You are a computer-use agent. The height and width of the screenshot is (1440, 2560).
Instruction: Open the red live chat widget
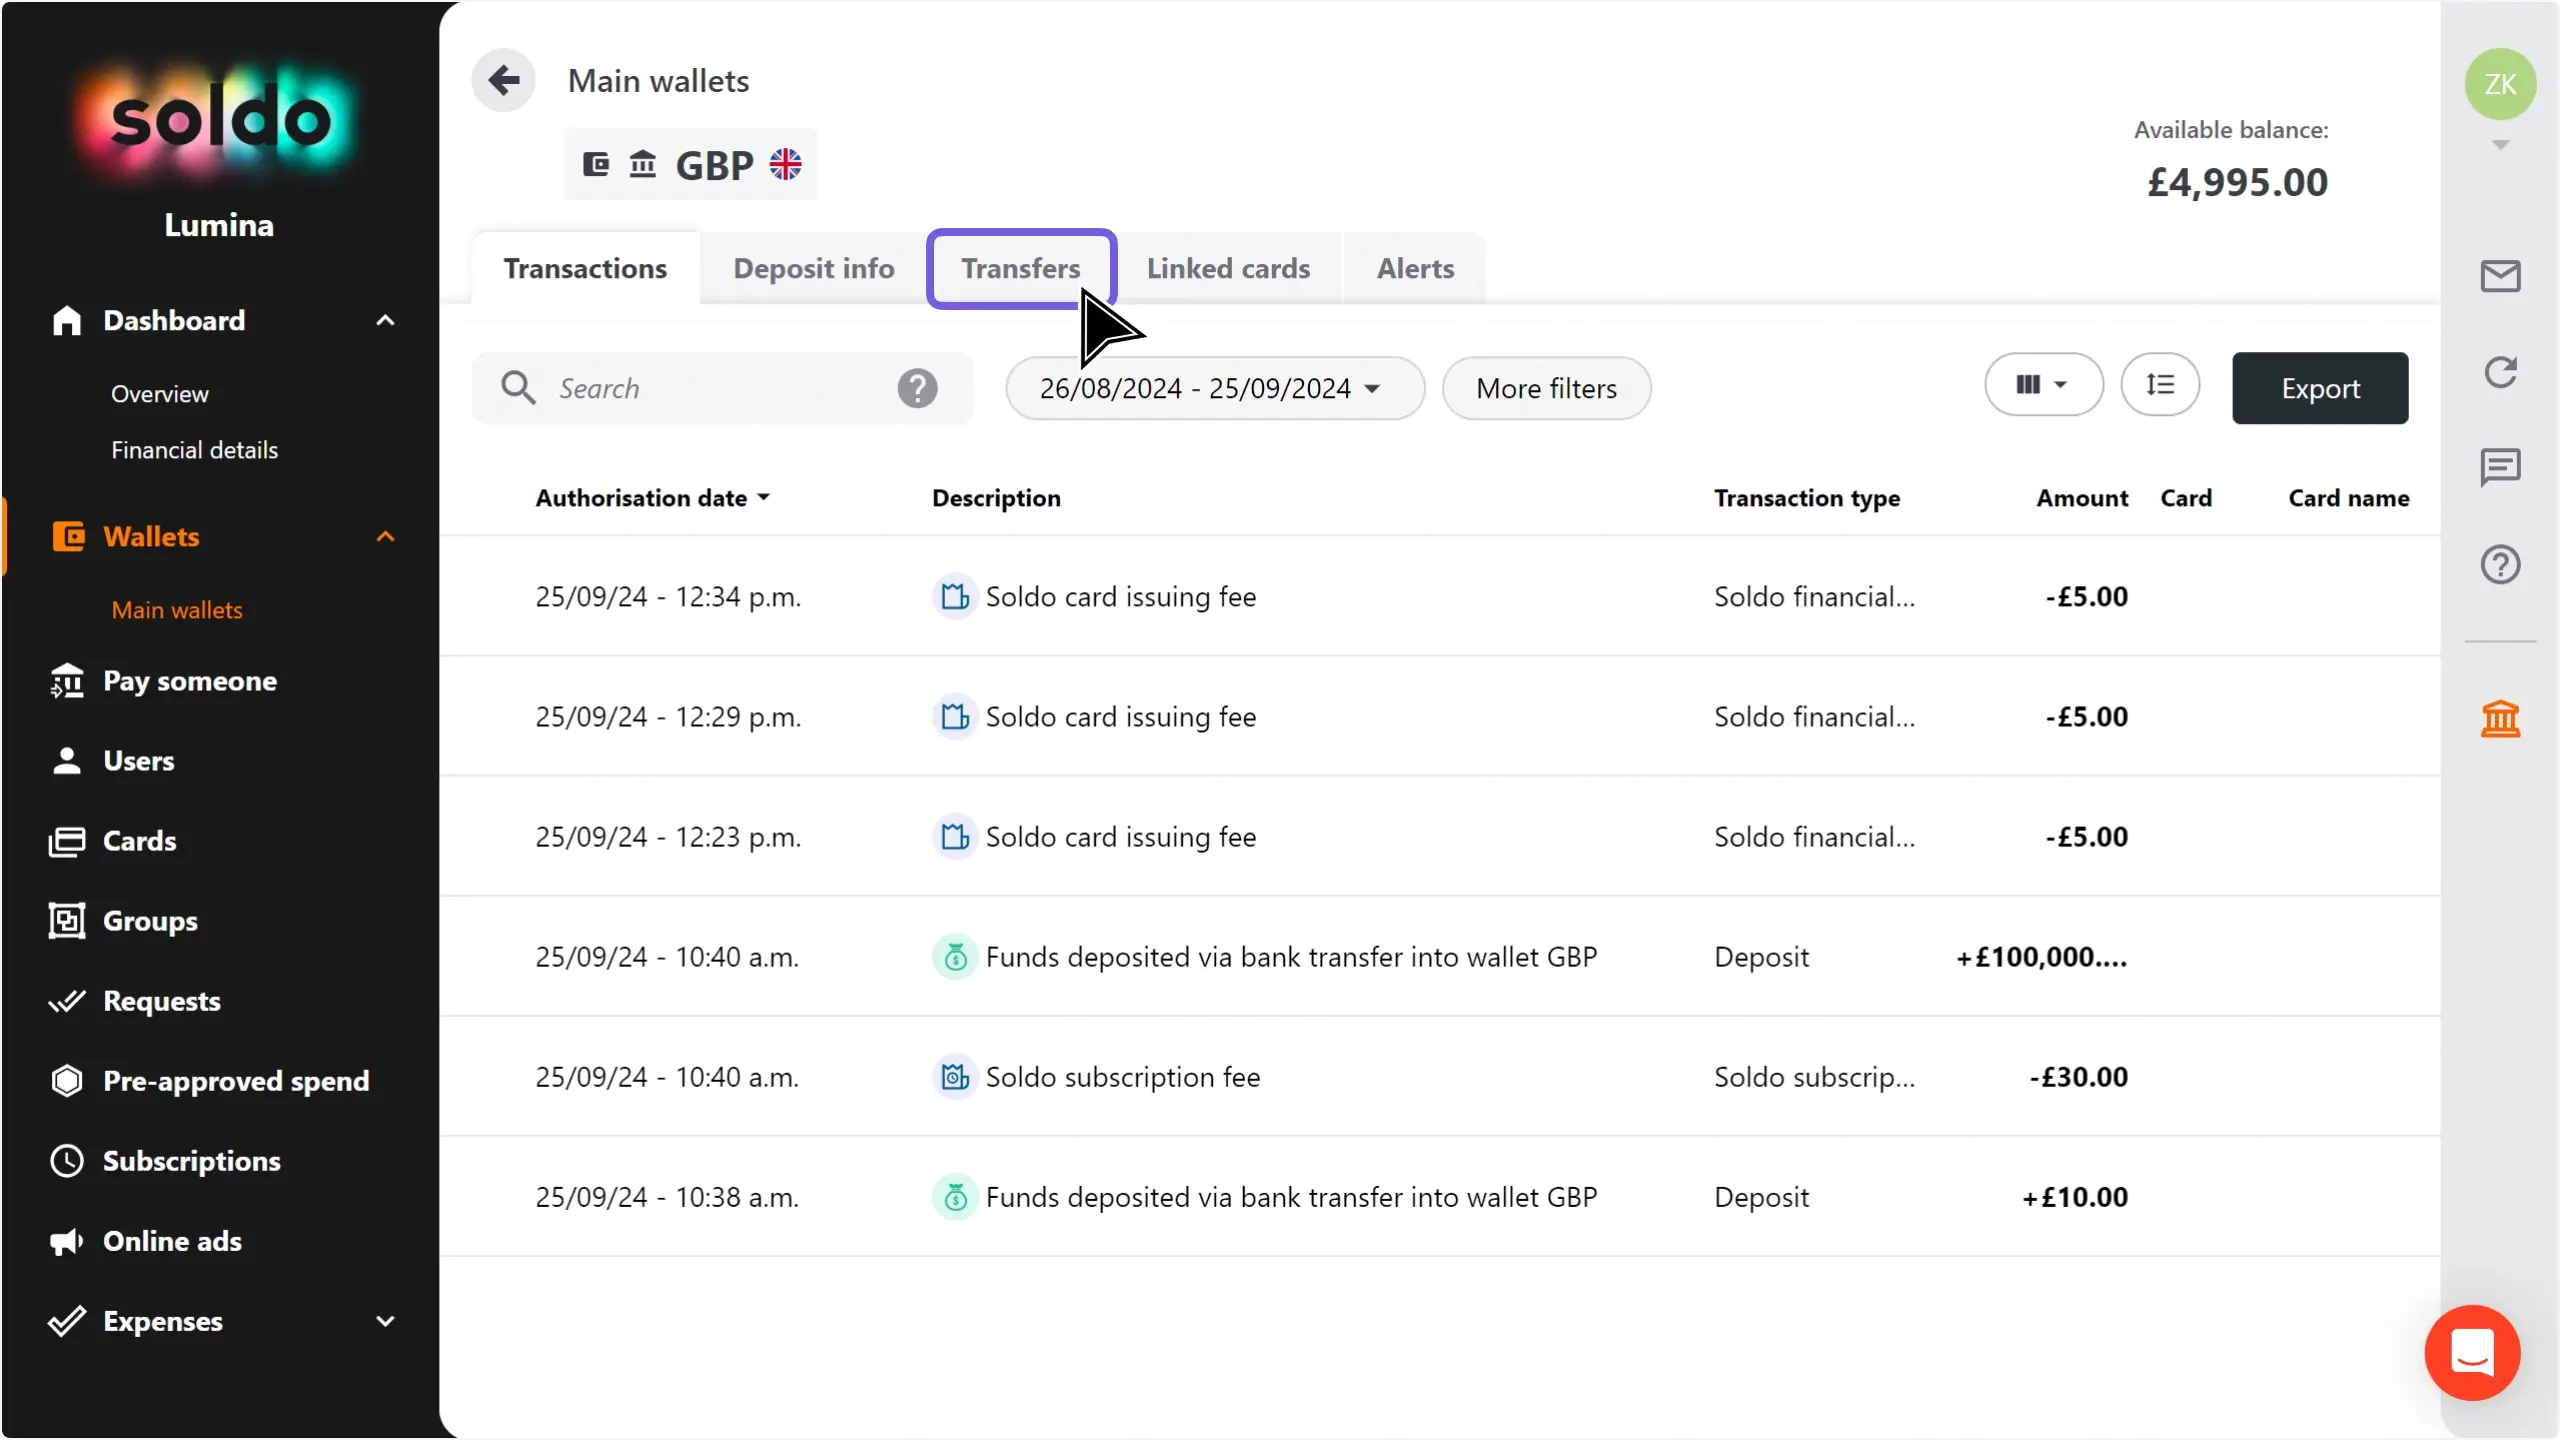(2472, 1352)
